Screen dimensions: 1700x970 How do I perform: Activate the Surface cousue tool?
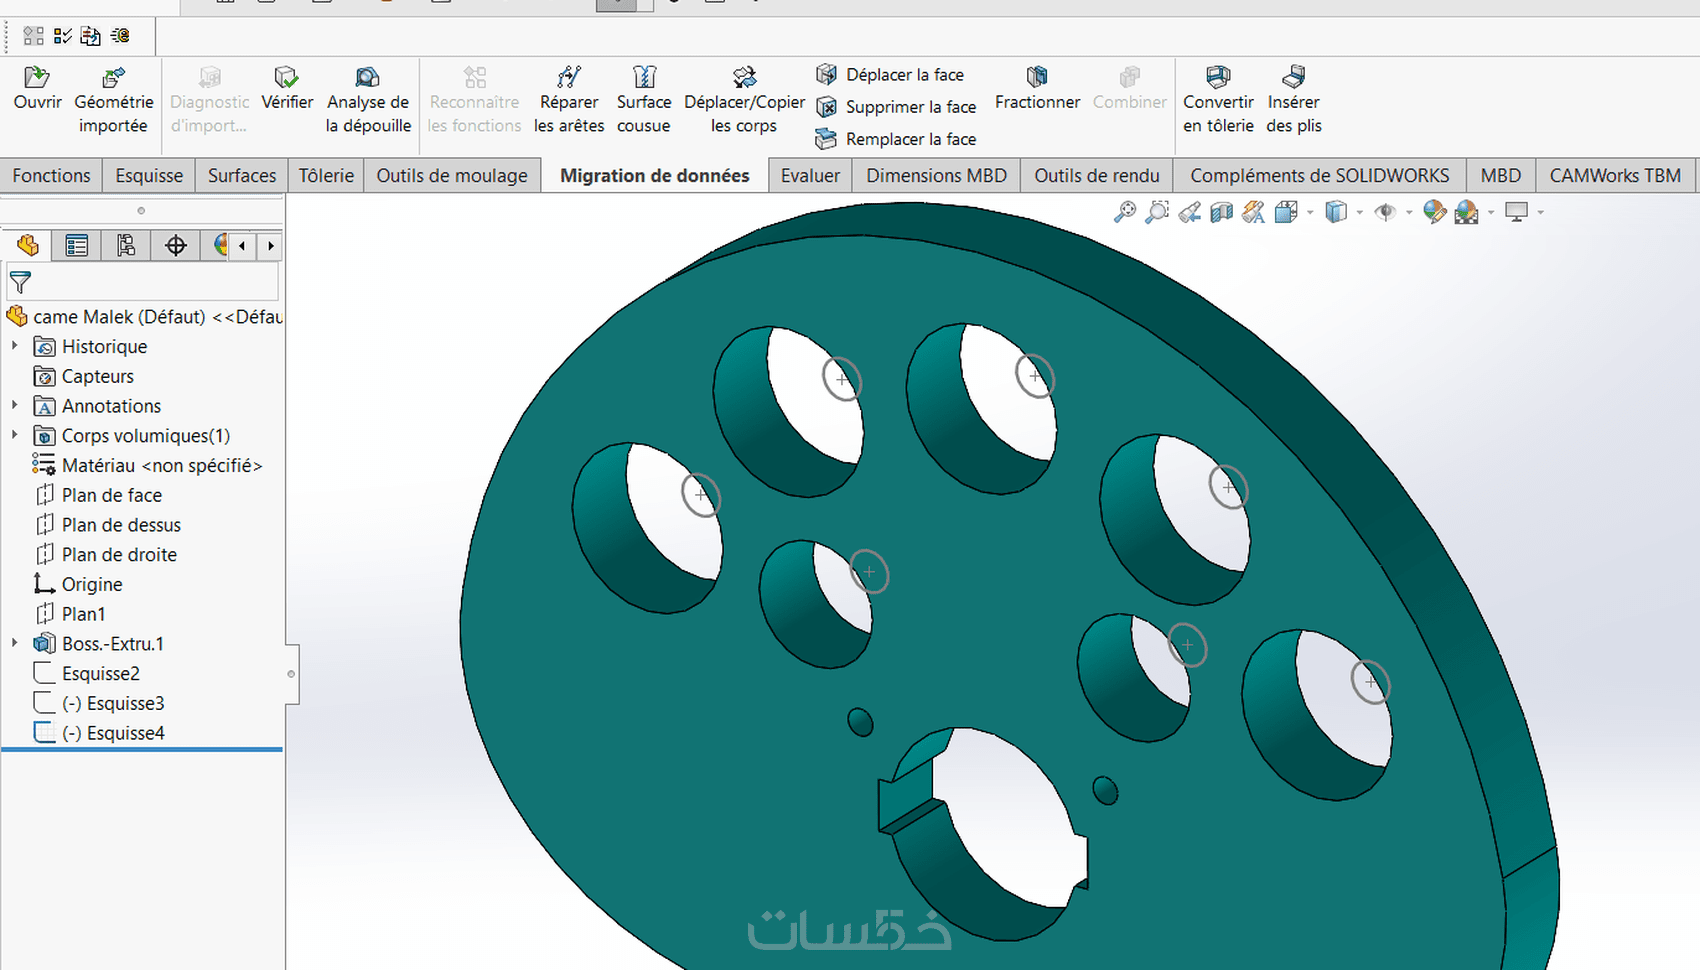(644, 100)
